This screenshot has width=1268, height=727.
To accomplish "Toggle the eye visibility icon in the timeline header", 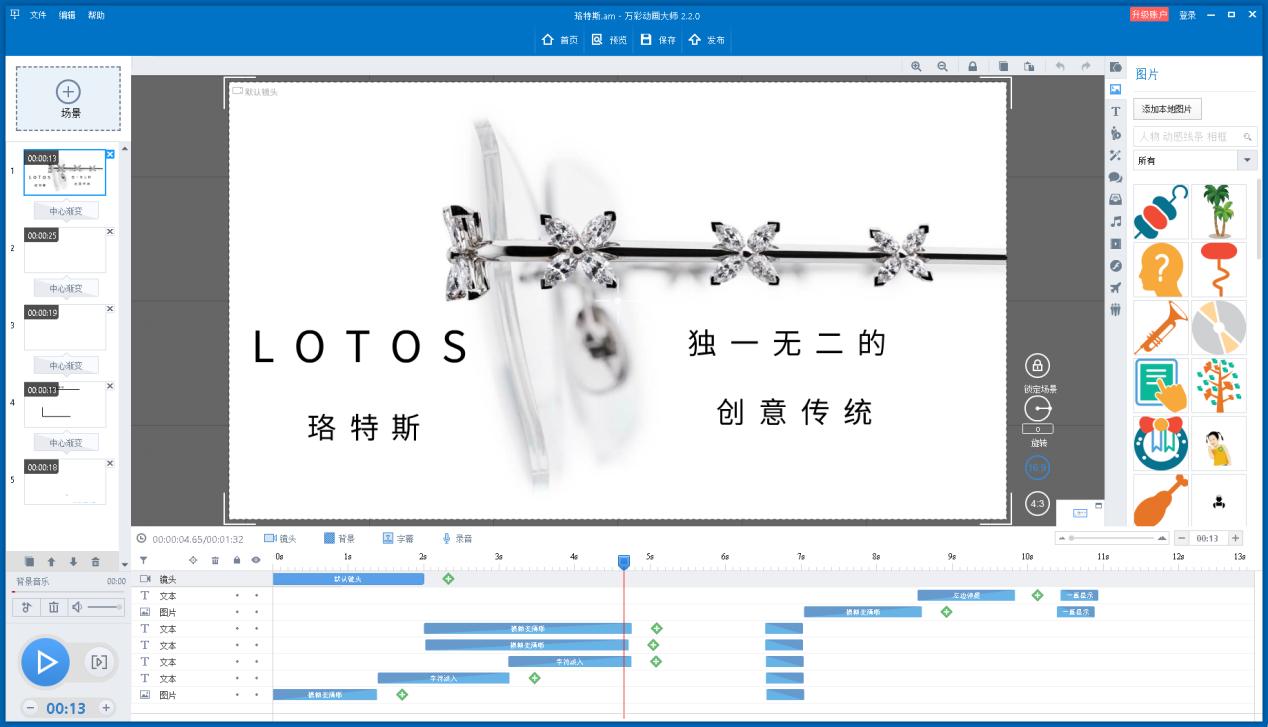I will pyautogui.click(x=256, y=560).
